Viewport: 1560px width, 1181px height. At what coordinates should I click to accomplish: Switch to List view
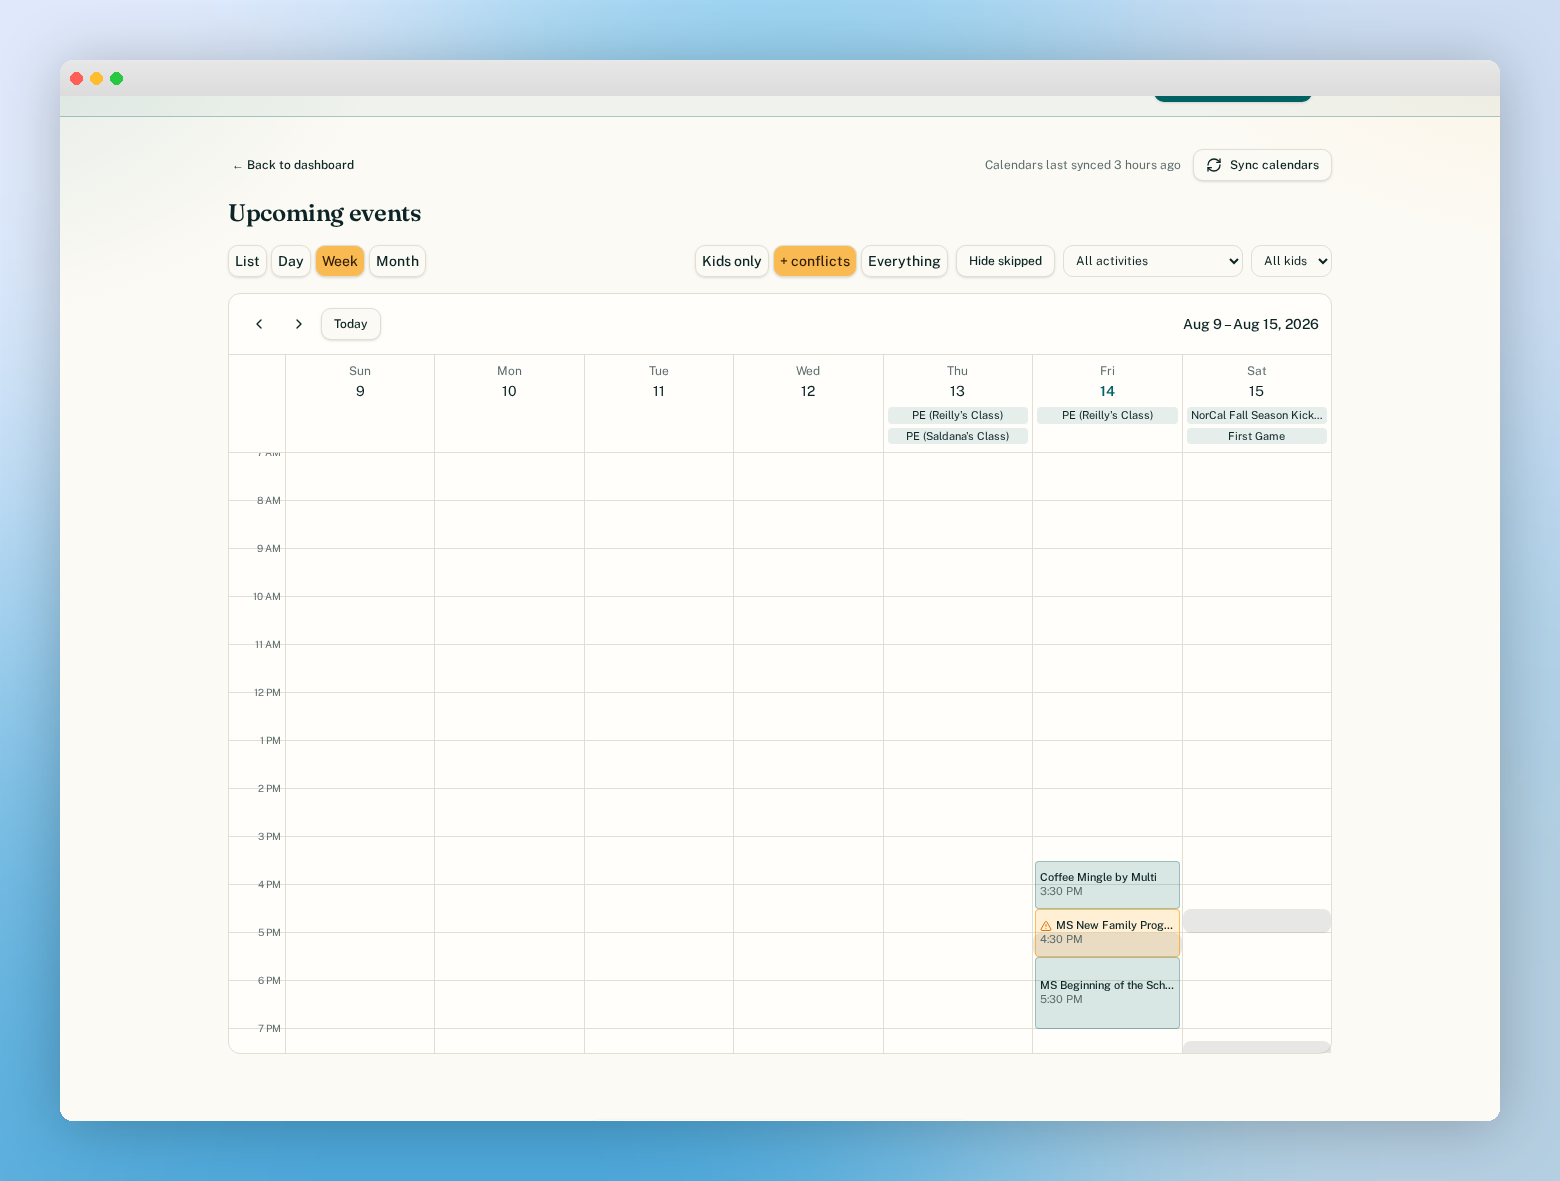(247, 261)
